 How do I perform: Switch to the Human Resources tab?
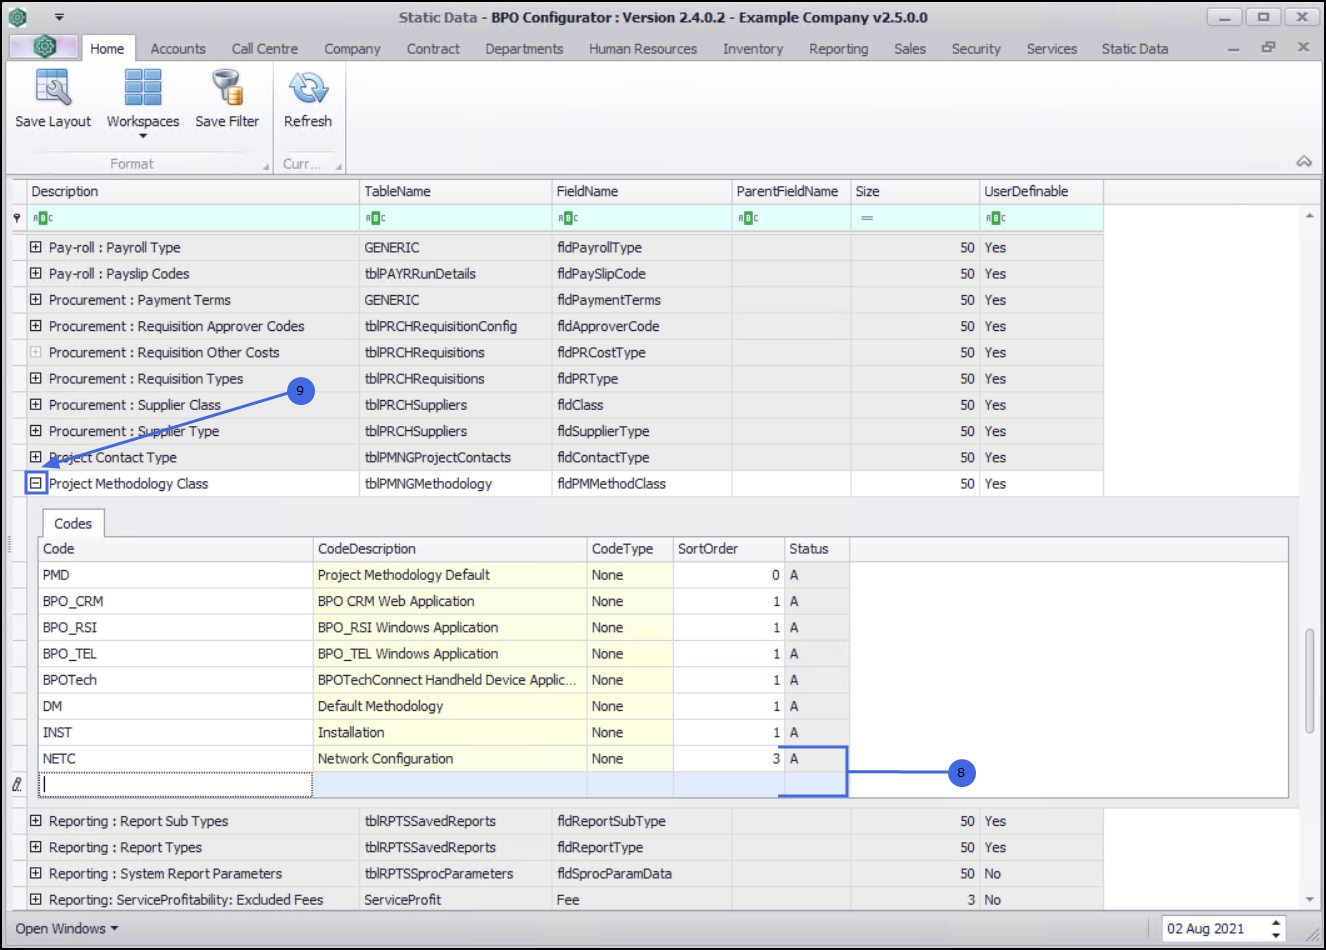coord(642,48)
